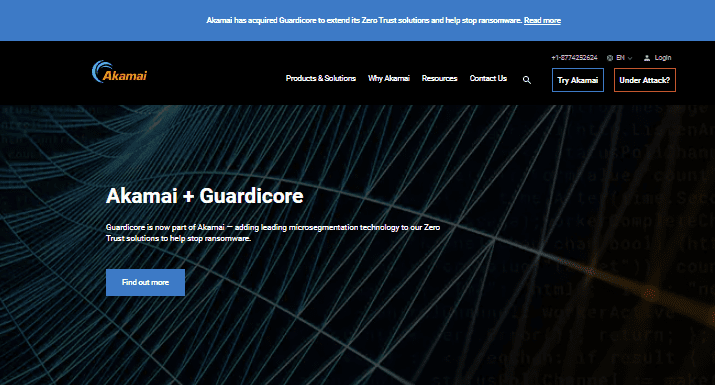Click the Akamai logo
Screen dimensions: 715x385
[x=119, y=72]
